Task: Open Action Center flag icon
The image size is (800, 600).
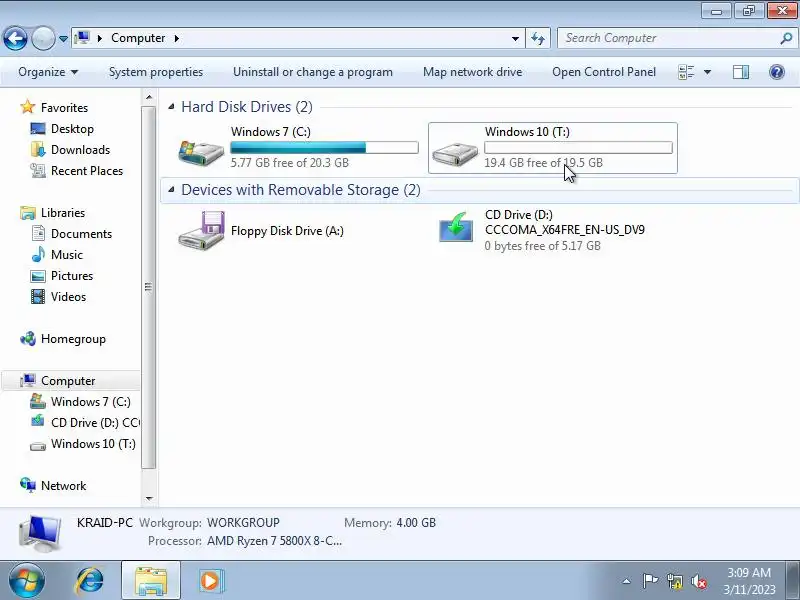Action: pos(650,581)
